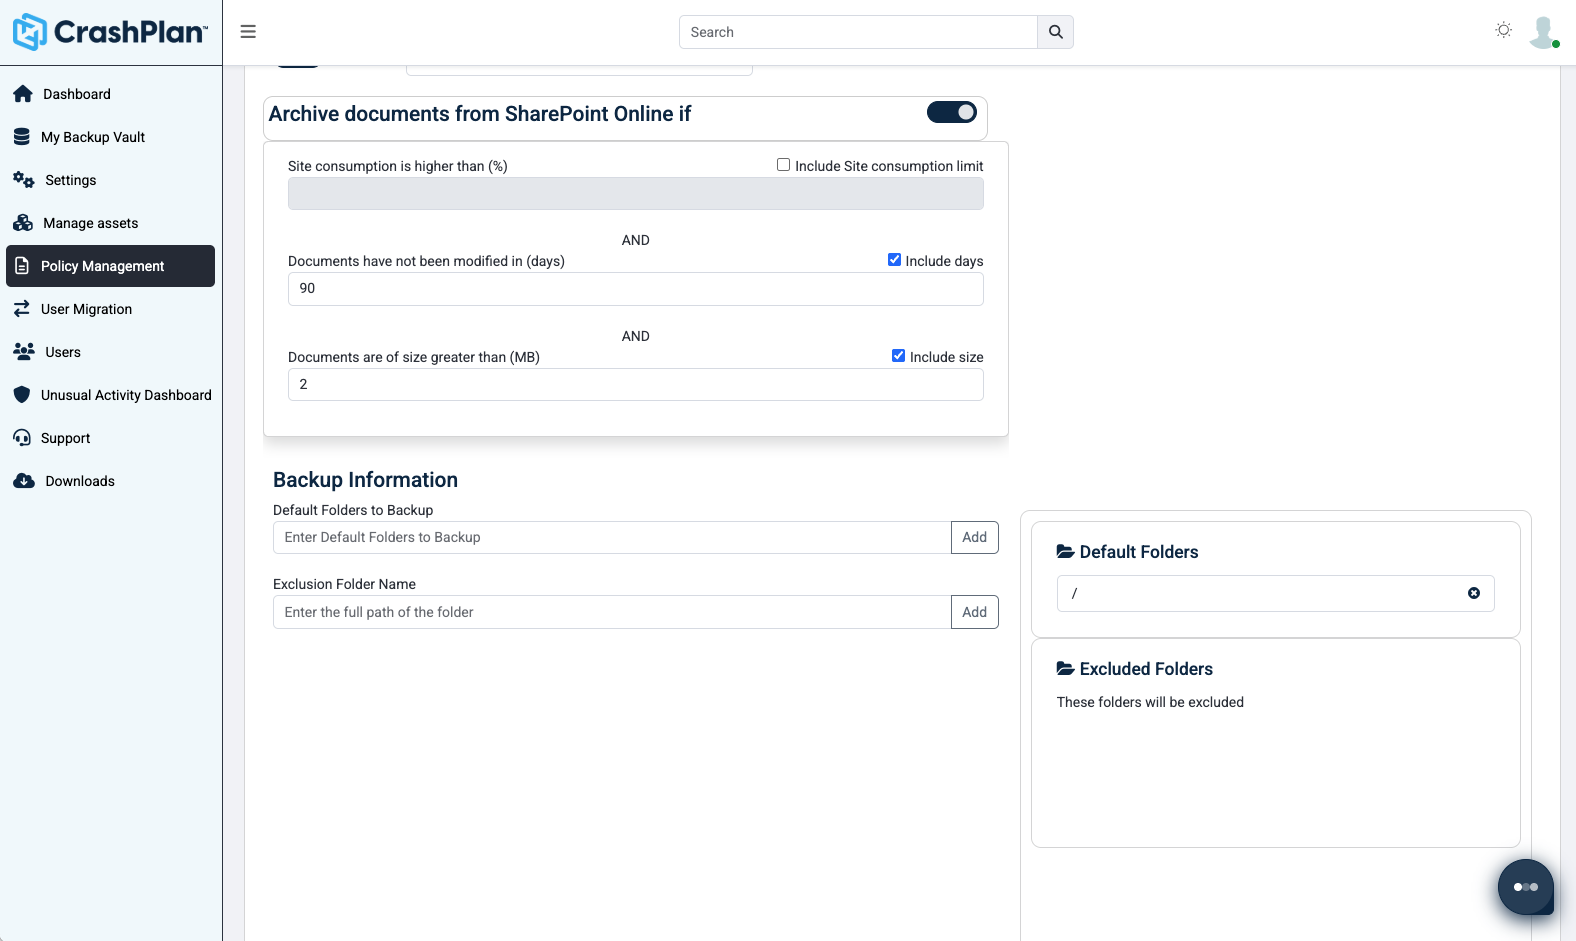Open the chat bubble widget
The width and height of the screenshot is (1576, 941).
tap(1526, 887)
